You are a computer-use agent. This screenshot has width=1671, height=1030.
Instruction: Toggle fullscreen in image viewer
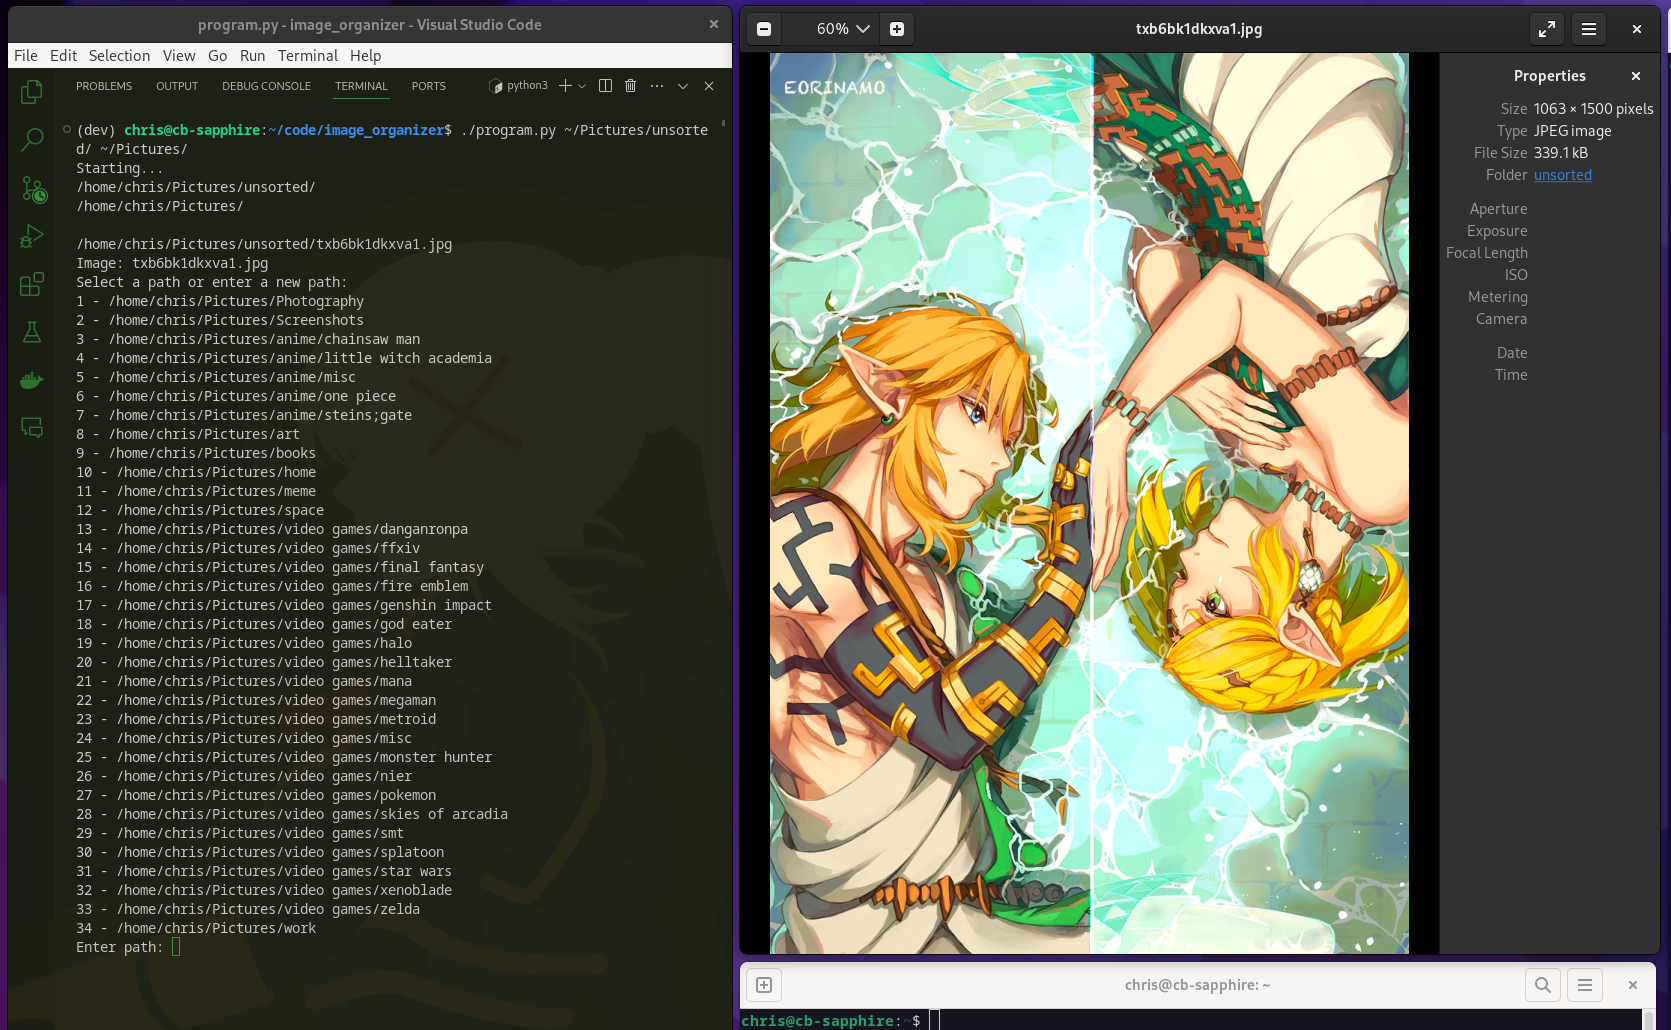click(1547, 29)
